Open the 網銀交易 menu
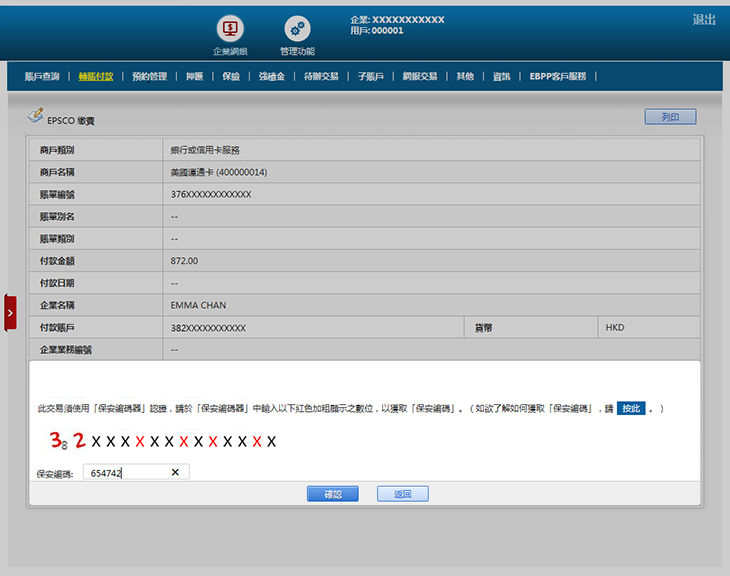 pyautogui.click(x=420, y=76)
